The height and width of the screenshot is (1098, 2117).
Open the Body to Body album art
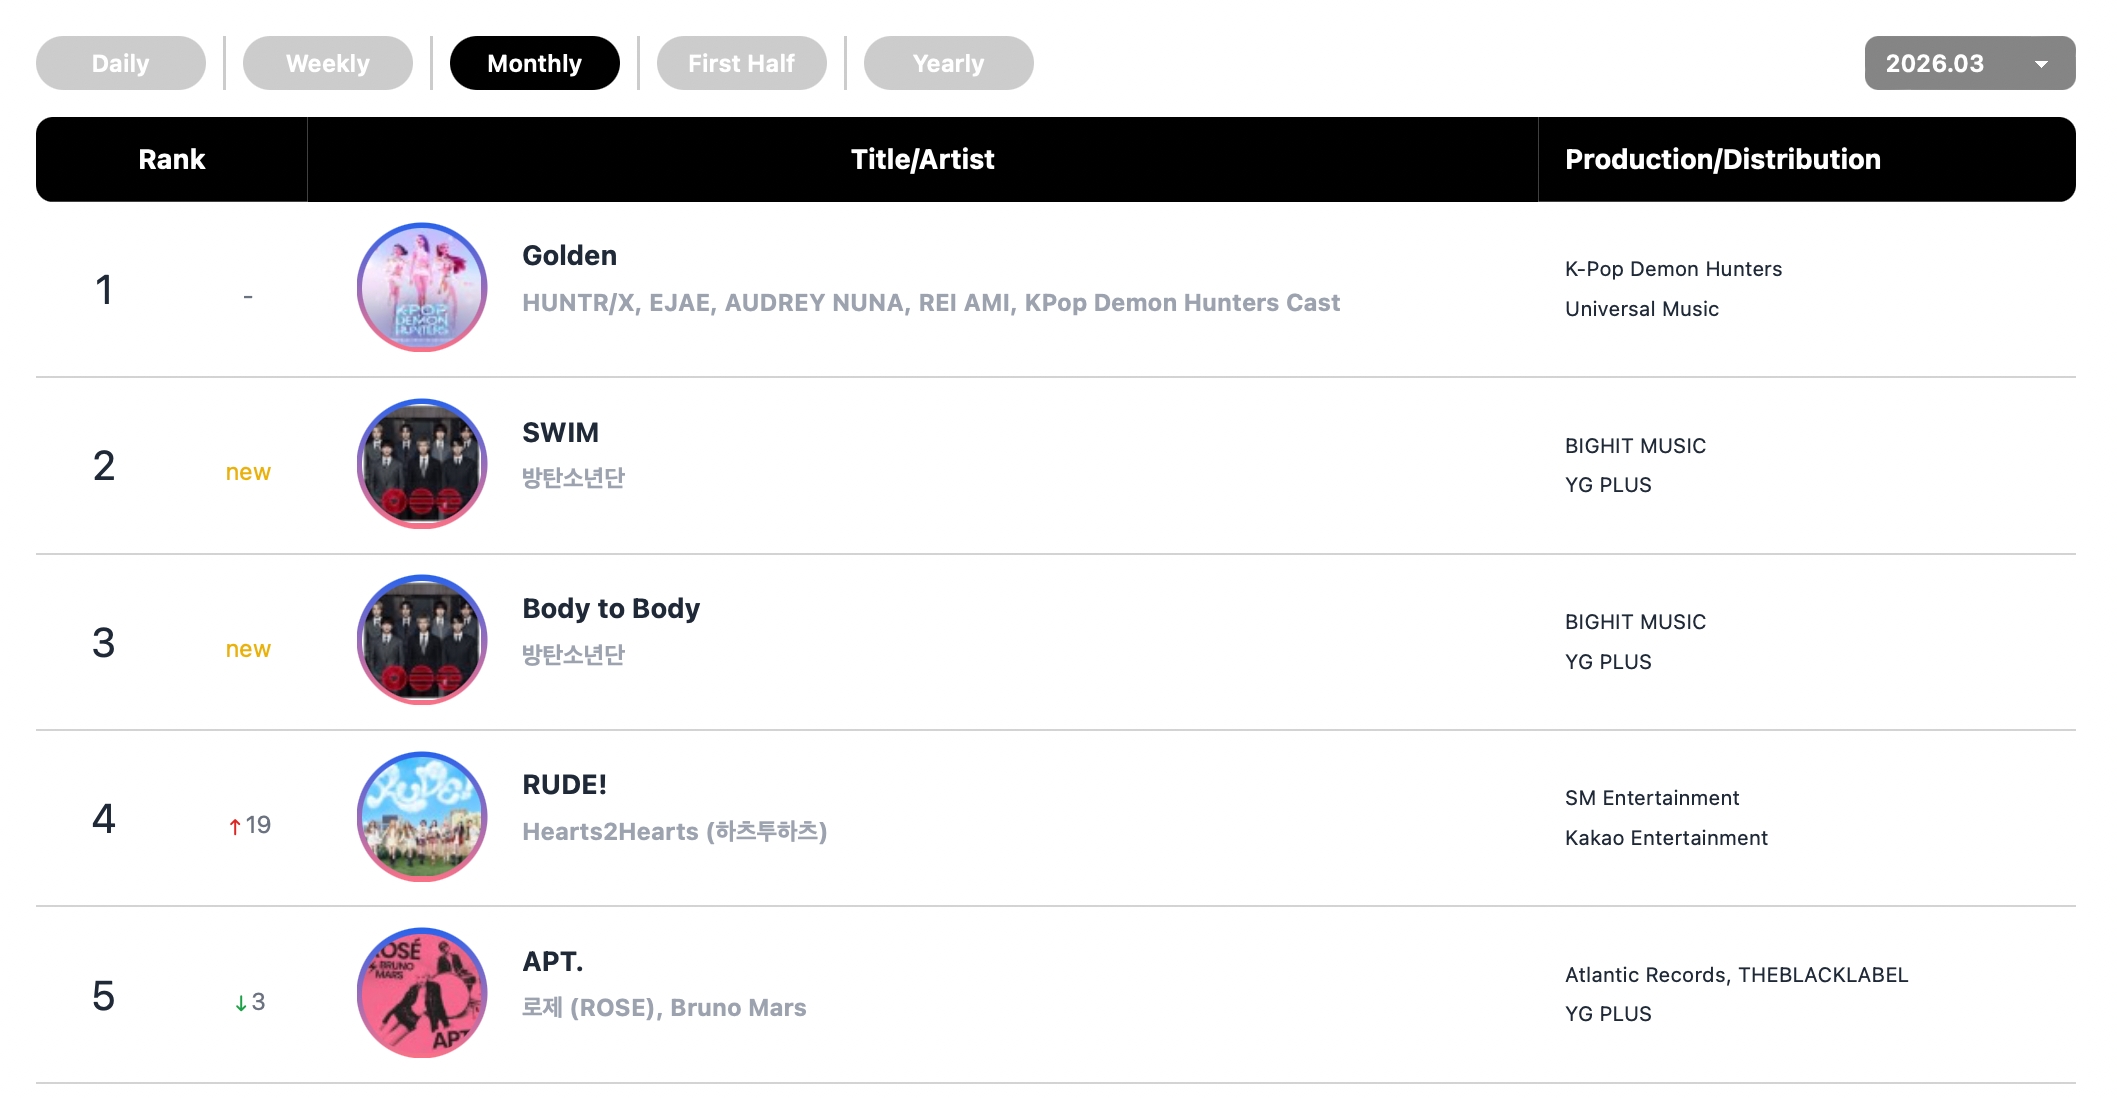click(x=422, y=640)
